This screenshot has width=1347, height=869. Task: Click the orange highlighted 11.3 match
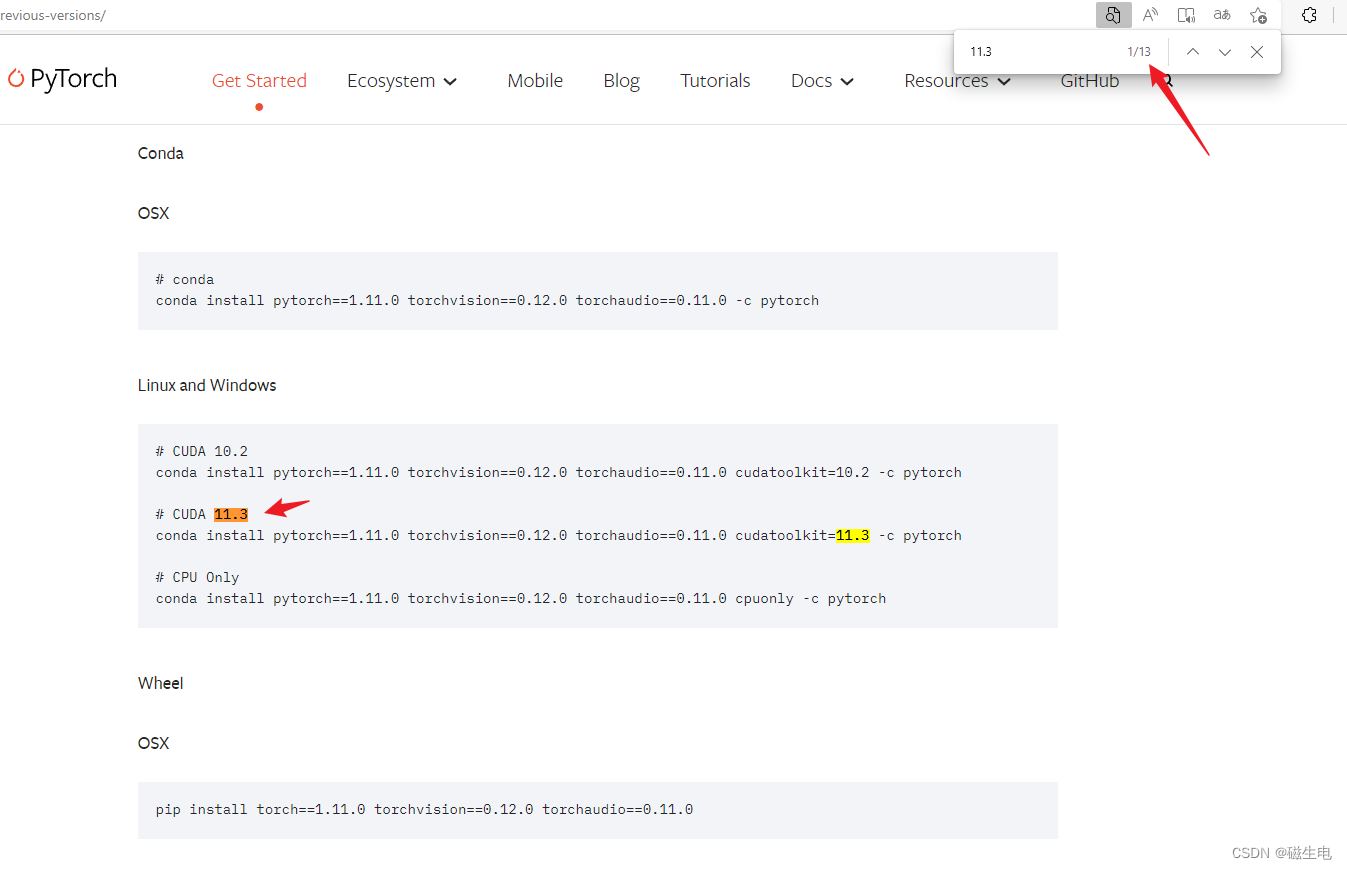[x=231, y=514]
